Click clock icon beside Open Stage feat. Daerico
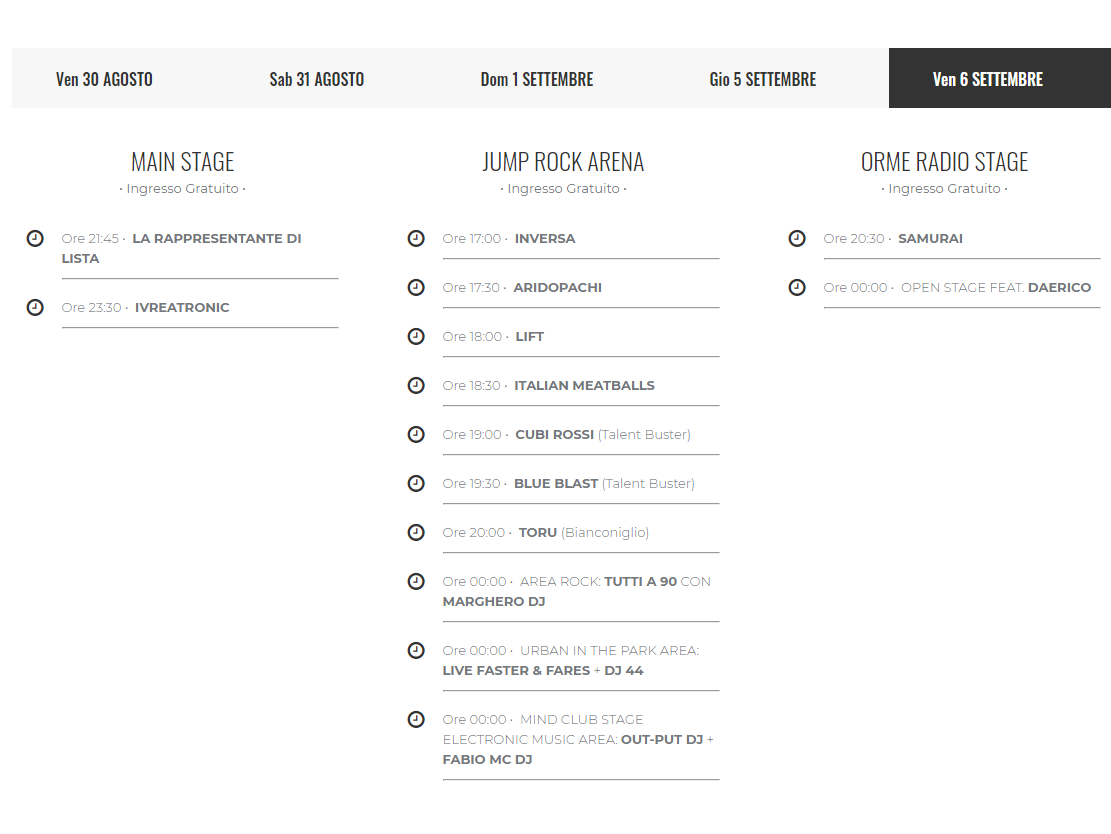This screenshot has height=834, width=1111. (797, 287)
